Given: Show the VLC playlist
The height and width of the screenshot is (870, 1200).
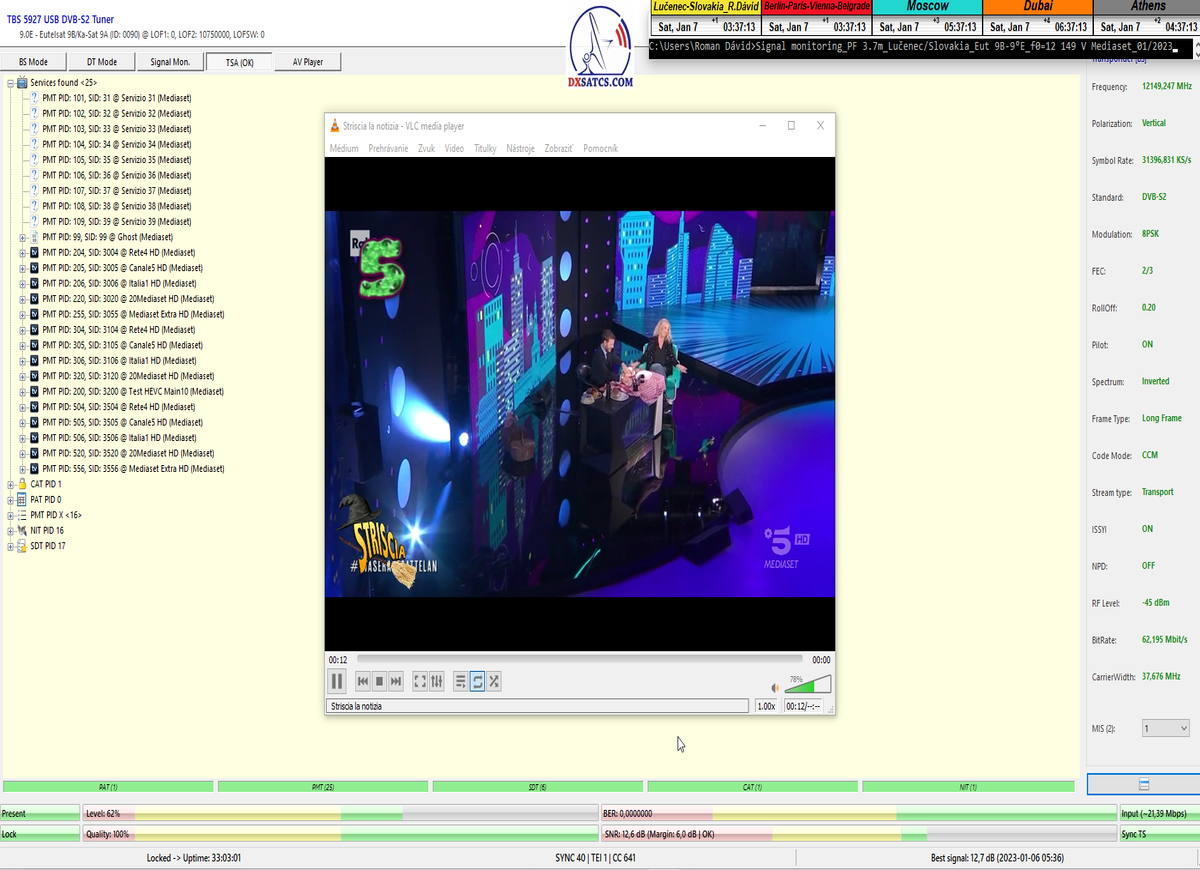Looking at the screenshot, I should [461, 681].
